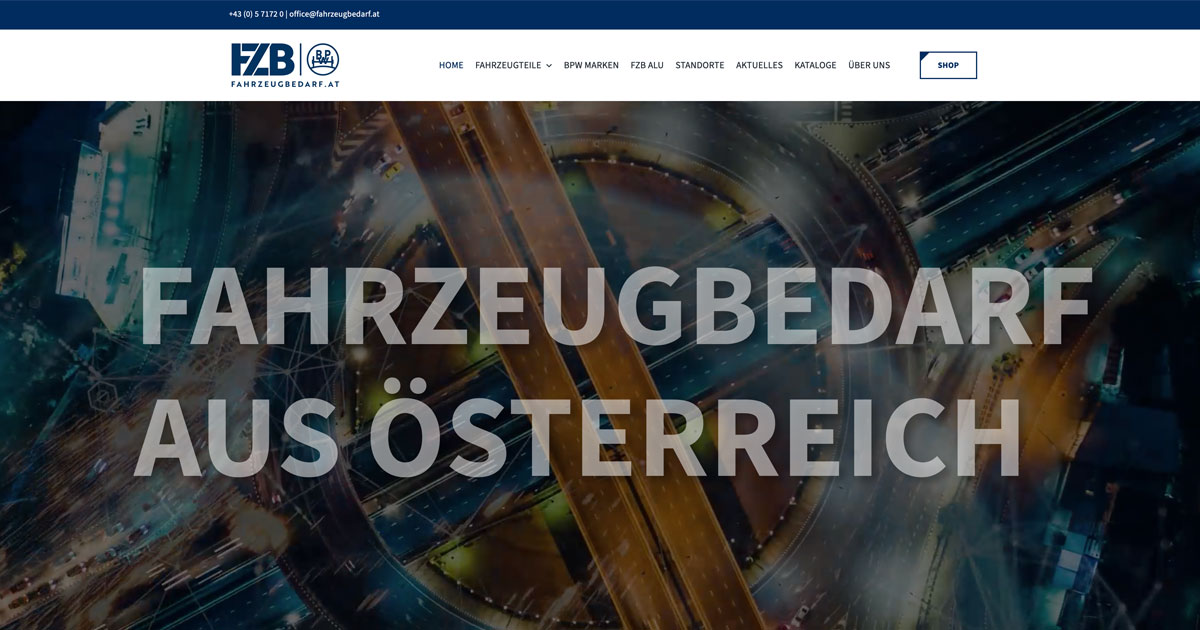The height and width of the screenshot is (630, 1200).
Task: Call the phone number +43 (0) 5 7172 0
Action: click(256, 14)
